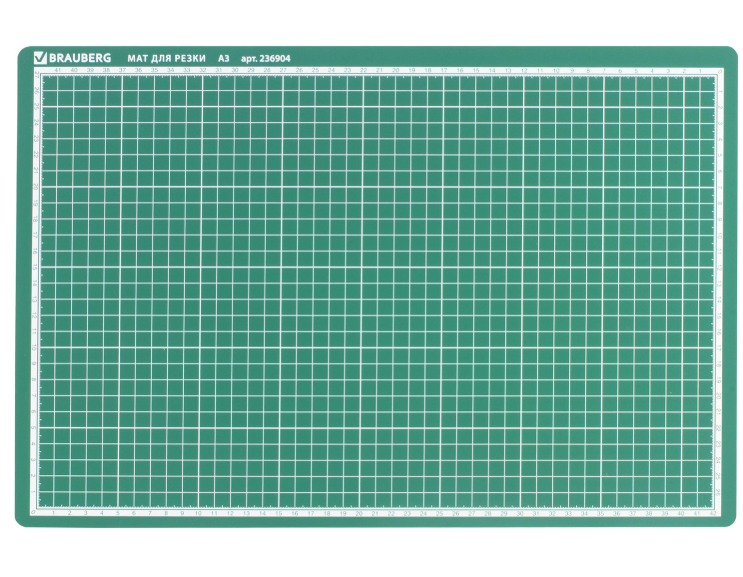This screenshot has width=743, height=577.
Task: Click number 30 on the bottom ruler
Action: pos(520,513)
